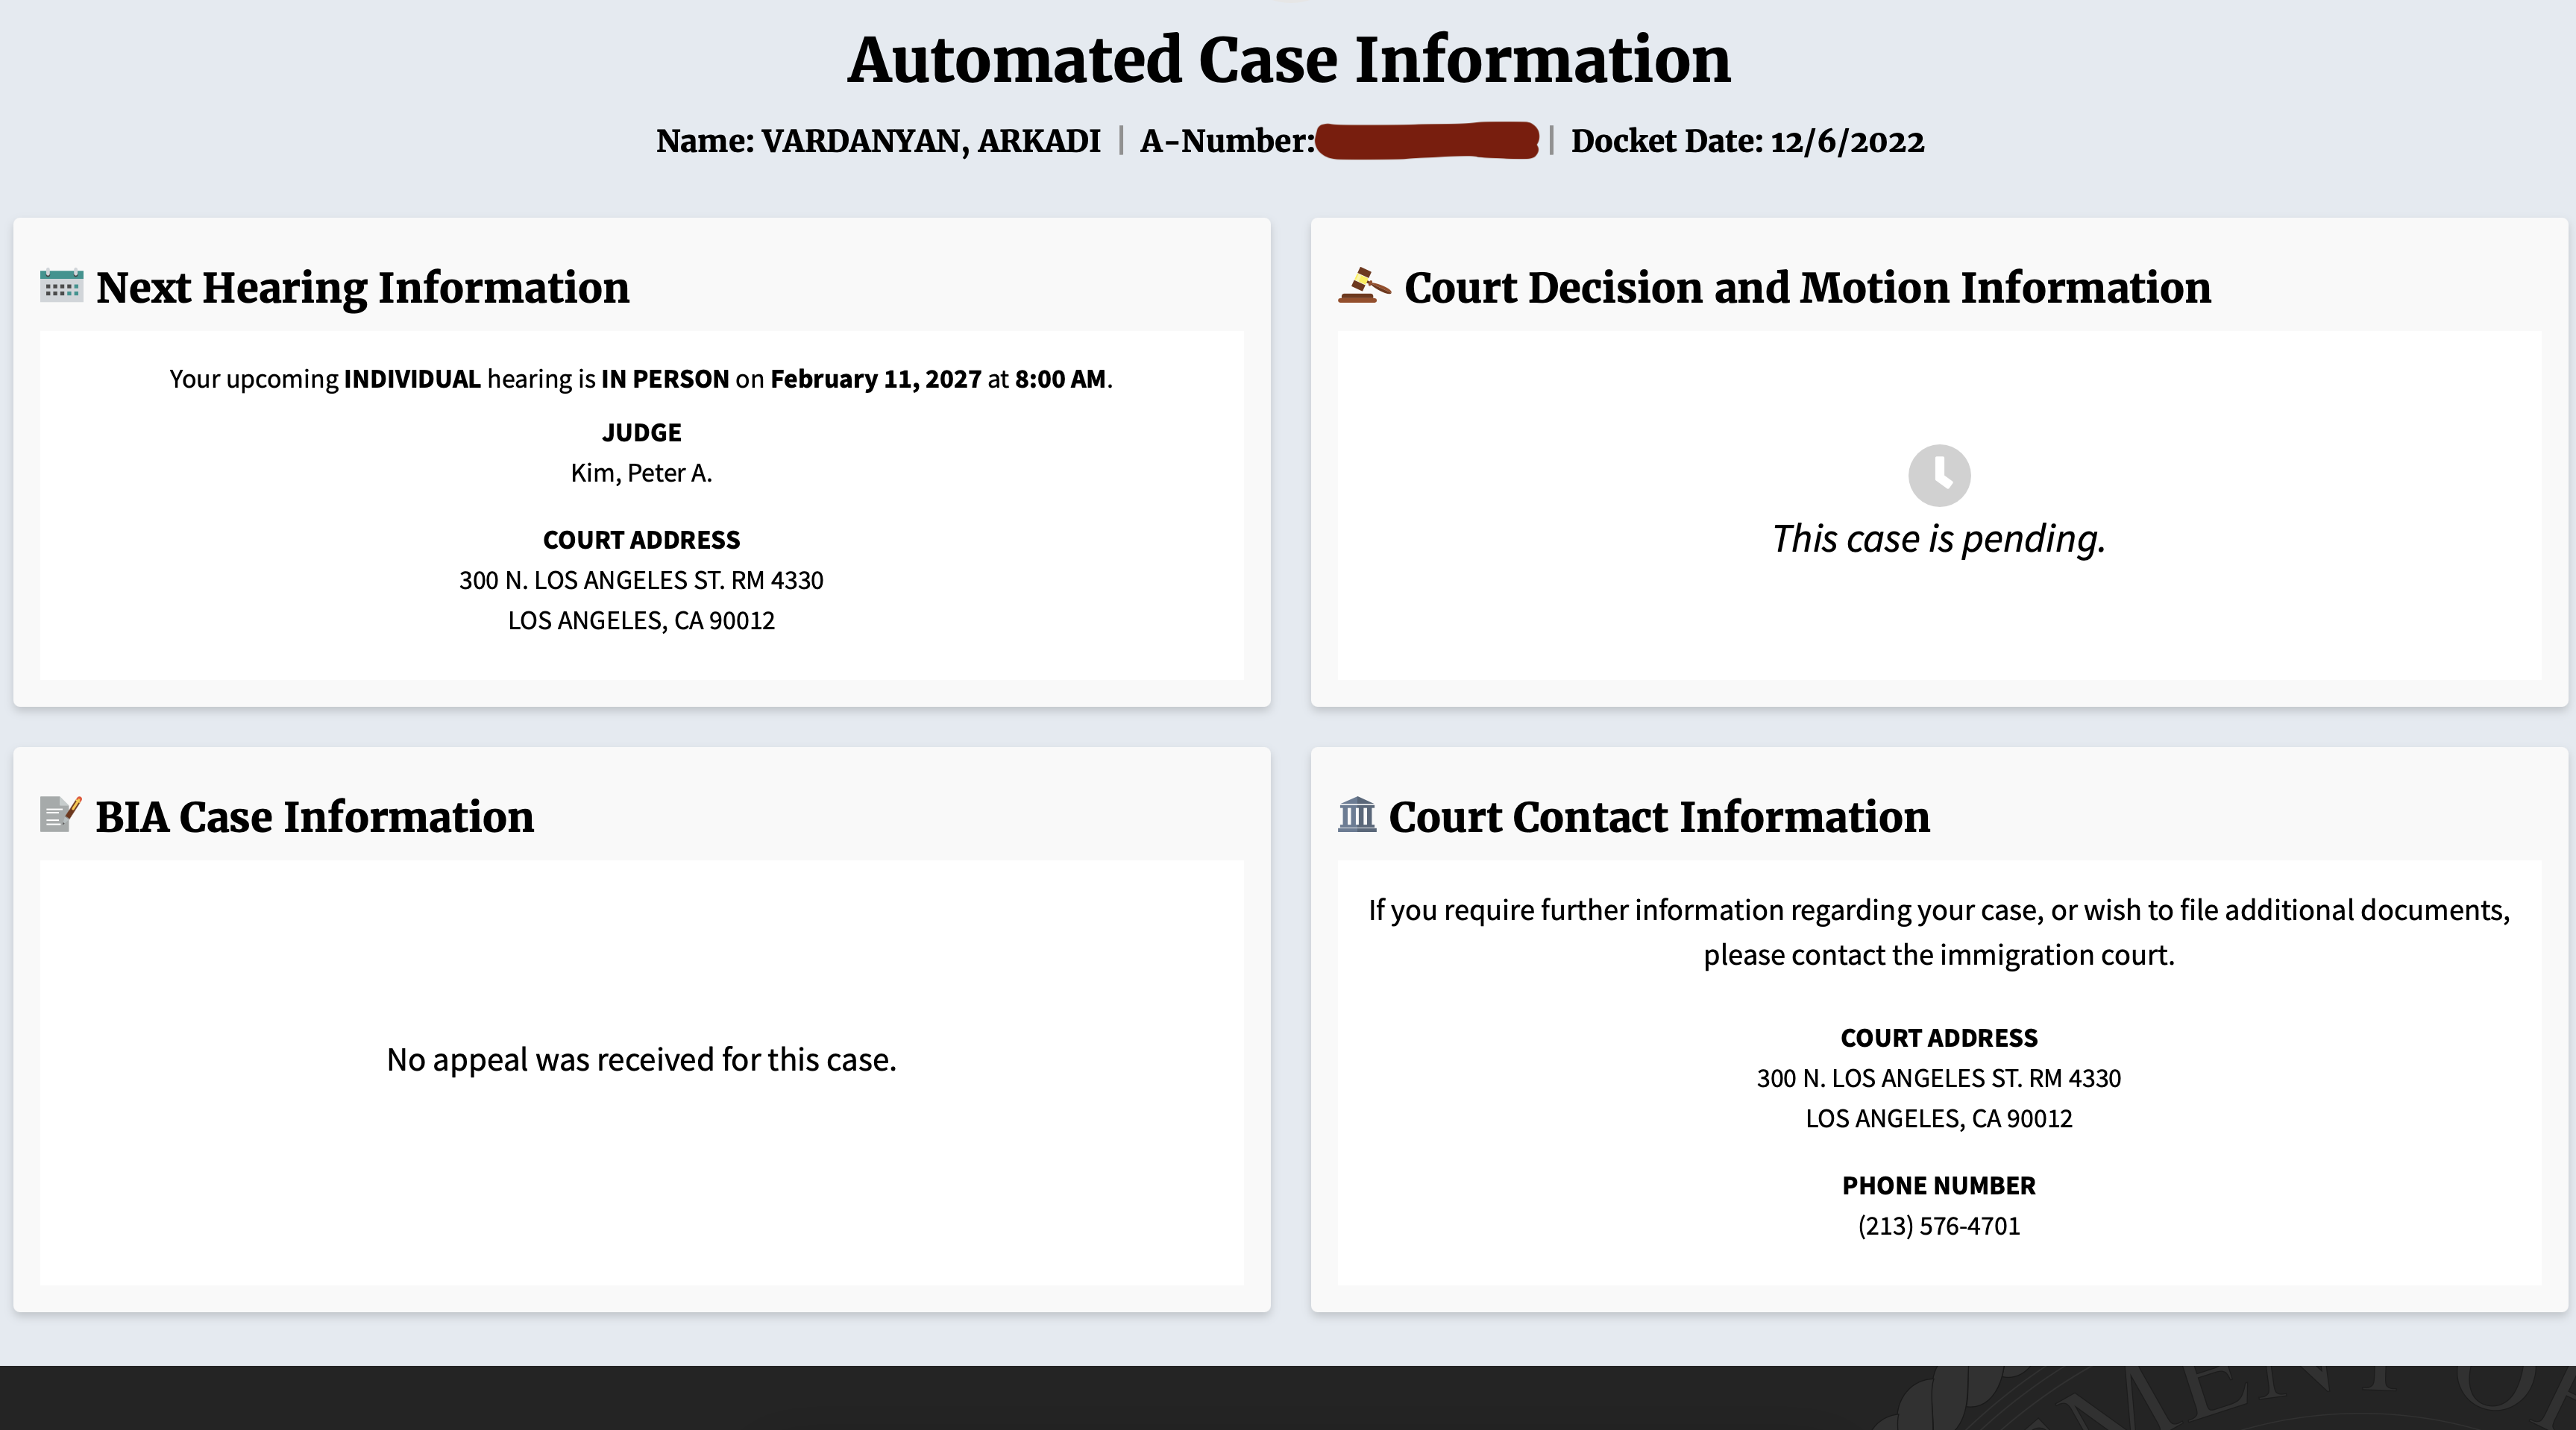Viewport: 2576px width, 1430px height.
Task: Click the Court Contact Information heading
Action: [1660, 817]
